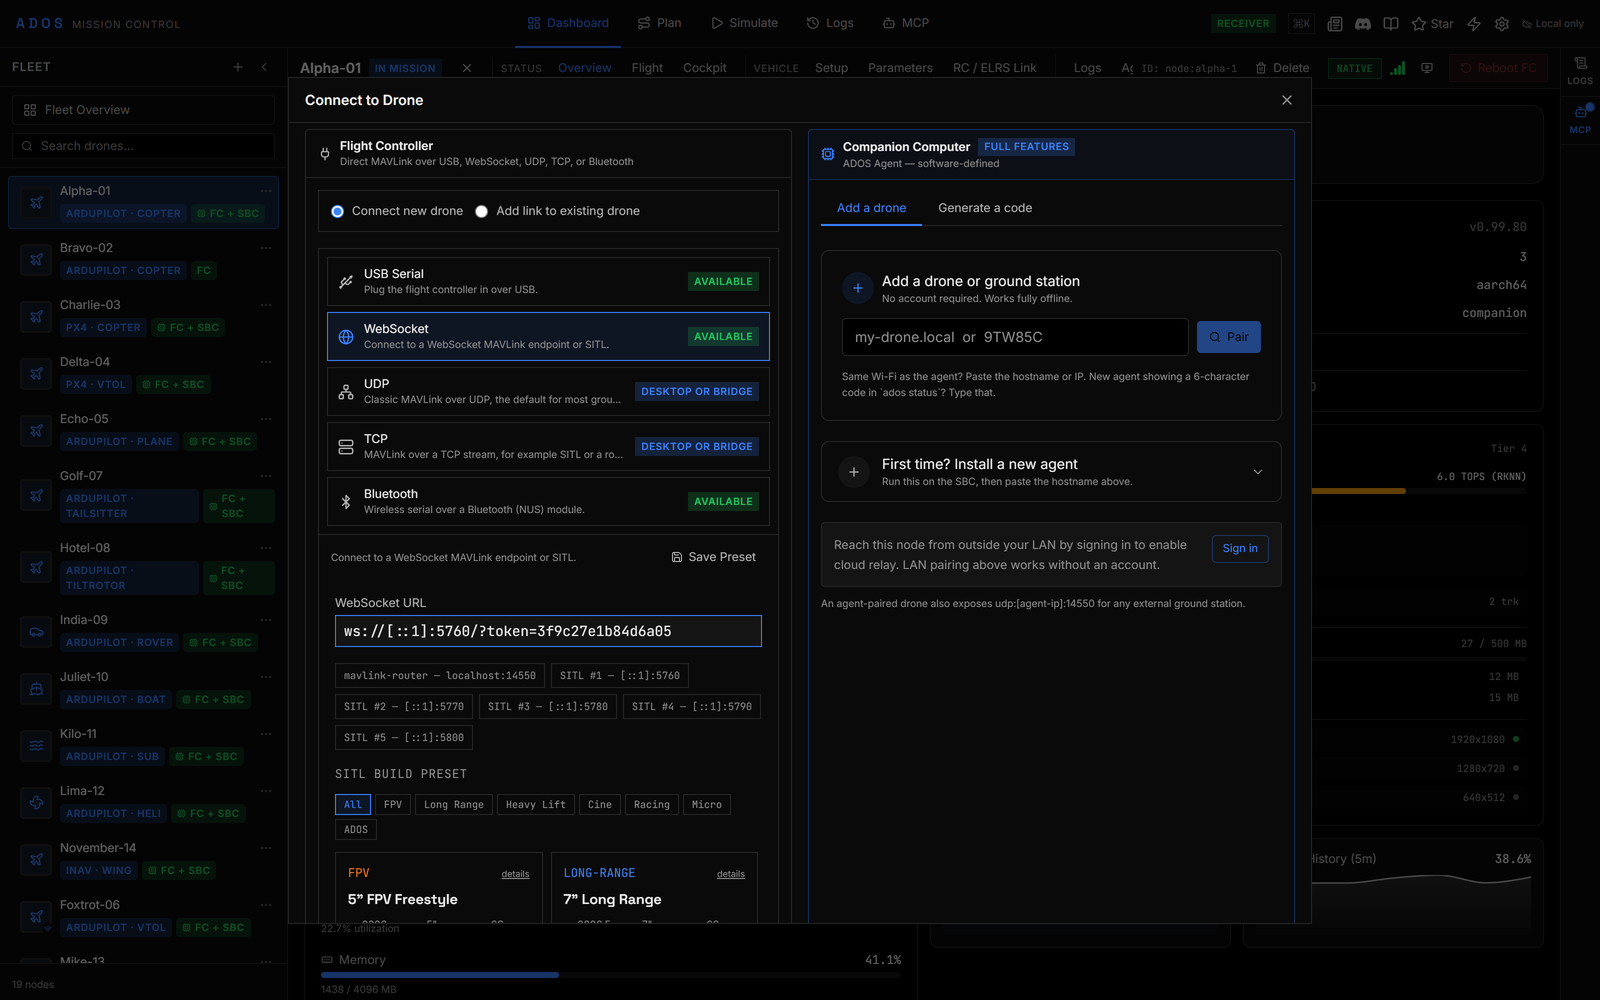Open Charlie-03 options menu
The height and width of the screenshot is (1000, 1600).
pyautogui.click(x=266, y=305)
